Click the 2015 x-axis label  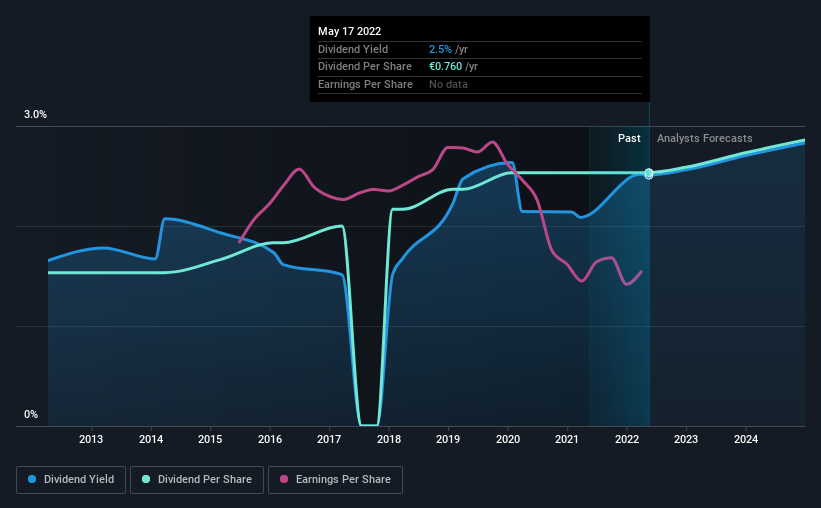point(210,439)
